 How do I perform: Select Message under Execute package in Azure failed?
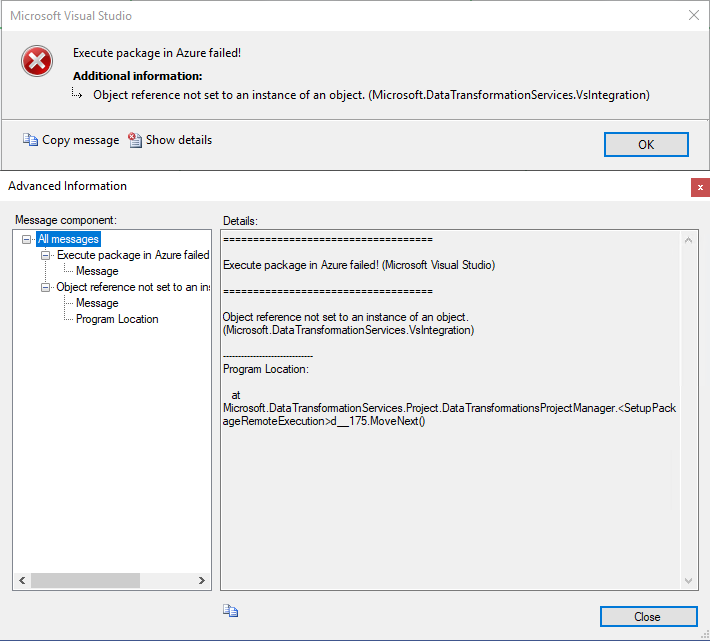point(97,271)
